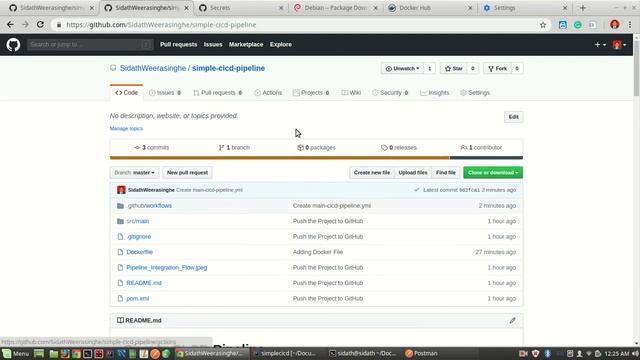Click New pull request button
The width and height of the screenshot is (640, 360).
point(187,173)
